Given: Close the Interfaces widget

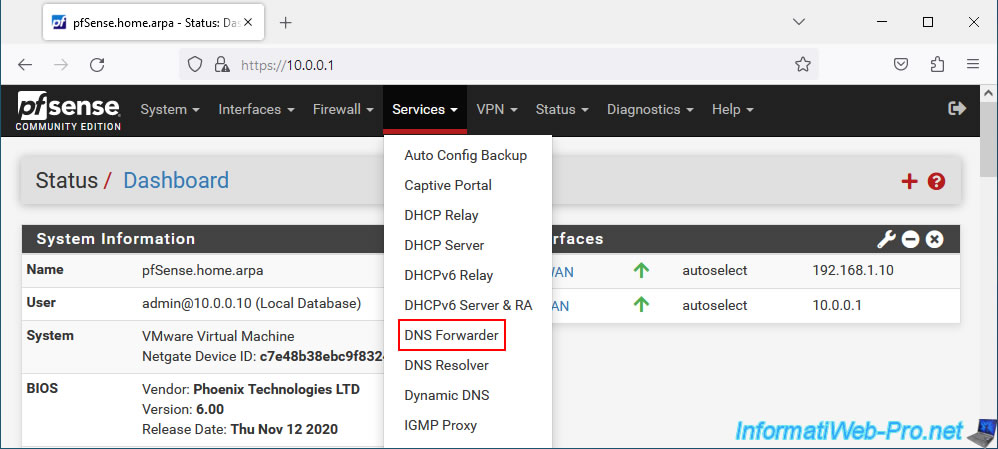Looking at the screenshot, I should click(x=934, y=239).
